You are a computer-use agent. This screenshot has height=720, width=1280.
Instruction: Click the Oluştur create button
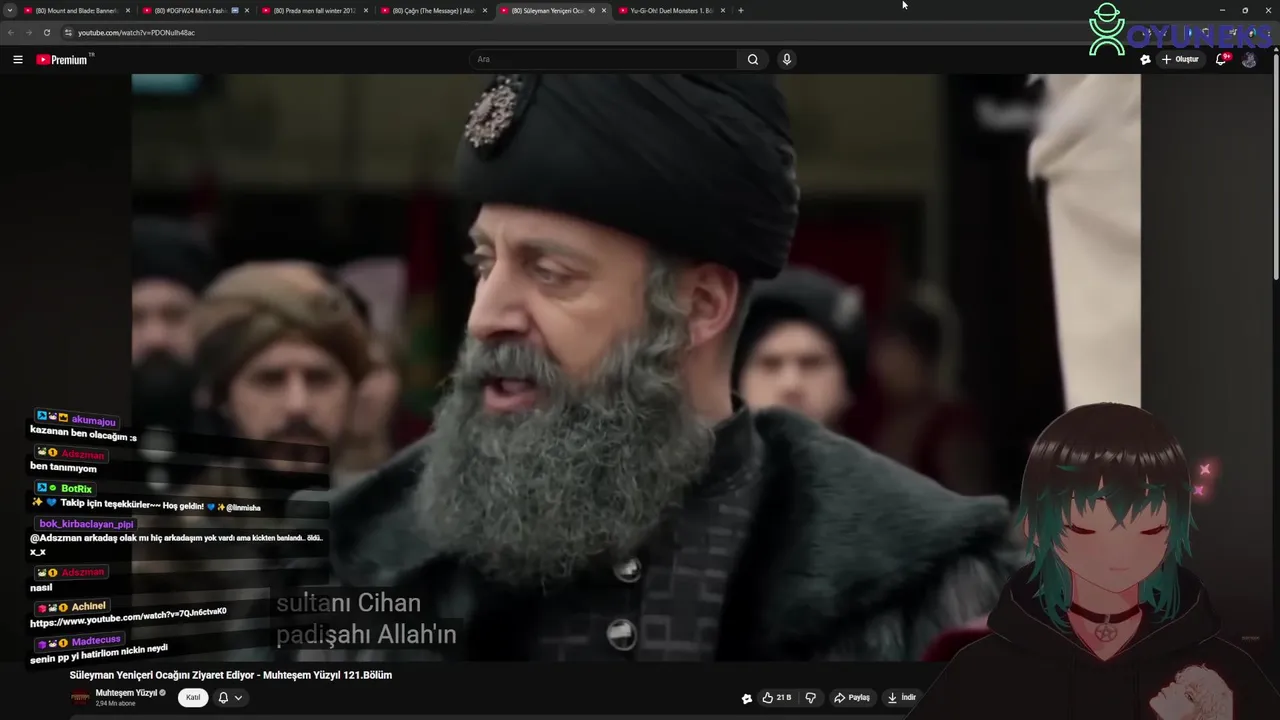click(1180, 59)
